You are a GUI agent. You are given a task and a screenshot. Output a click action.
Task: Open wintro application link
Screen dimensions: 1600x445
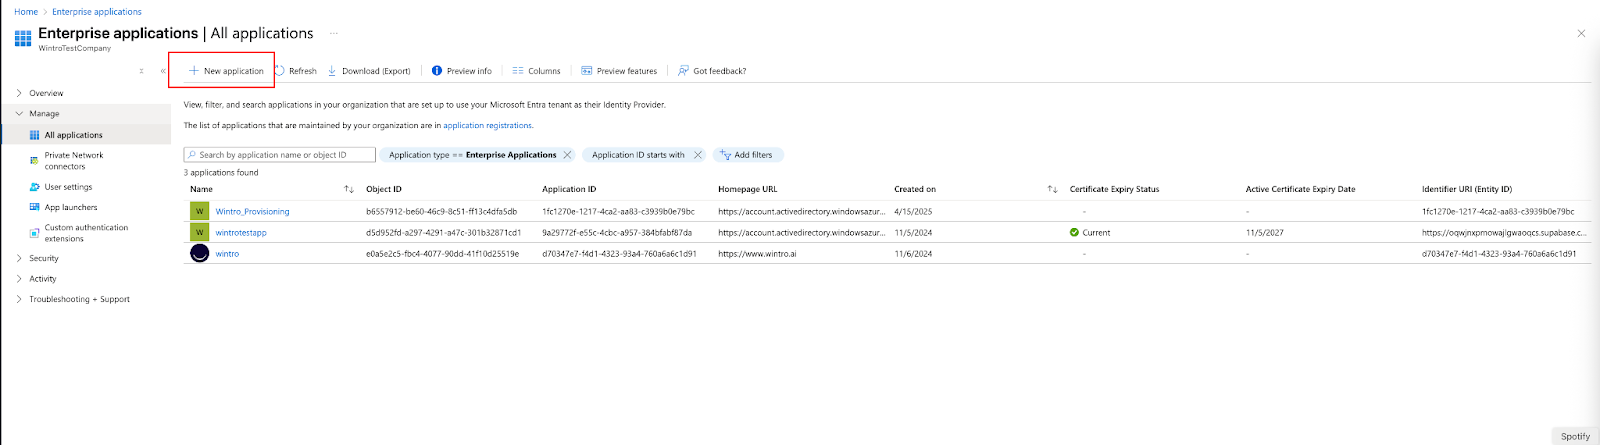(x=227, y=254)
